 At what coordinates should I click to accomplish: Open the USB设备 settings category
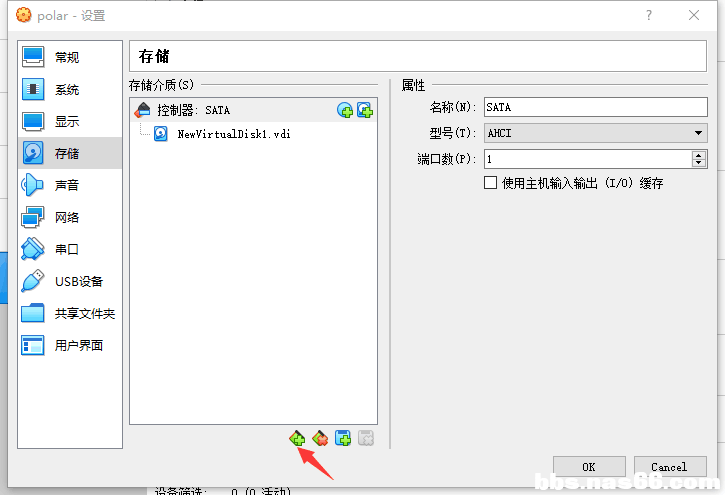tap(70, 281)
